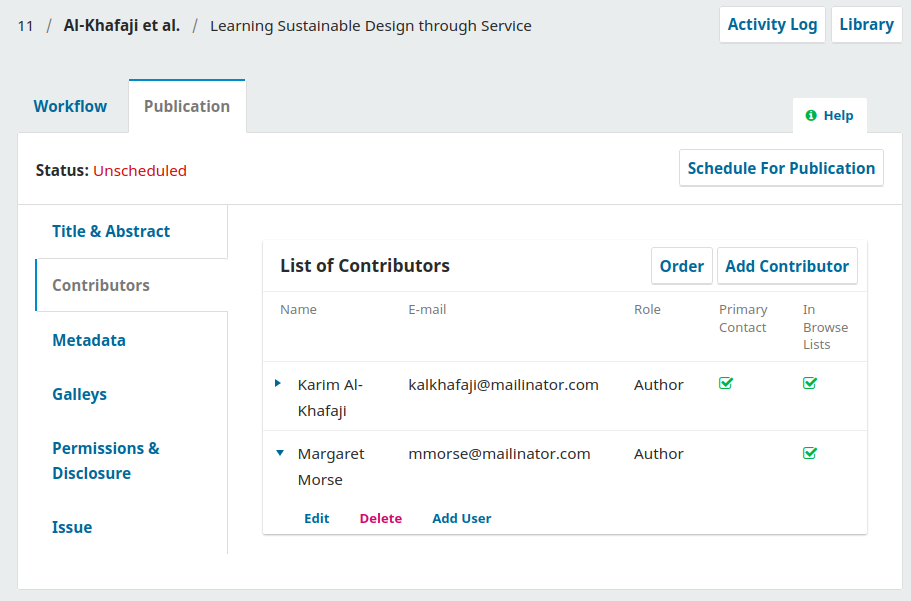The height and width of the screenshot is (601, 911).
Task: Go to the Galleys section
Action: pos(79,394)
